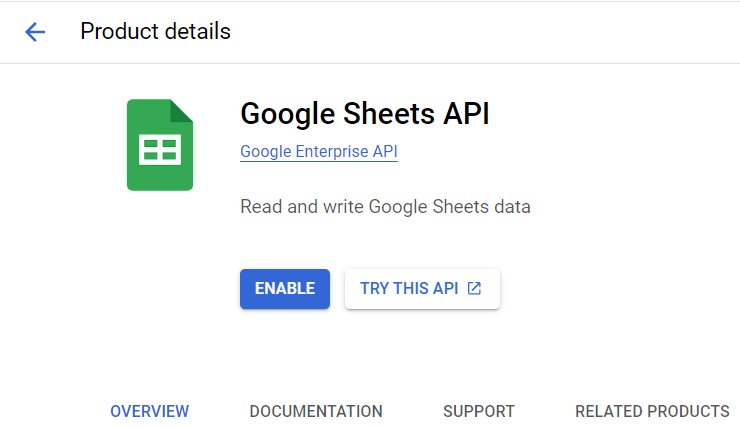Select the Google Sheets API title text
The image size is (740, 427).
coord(365,114)
